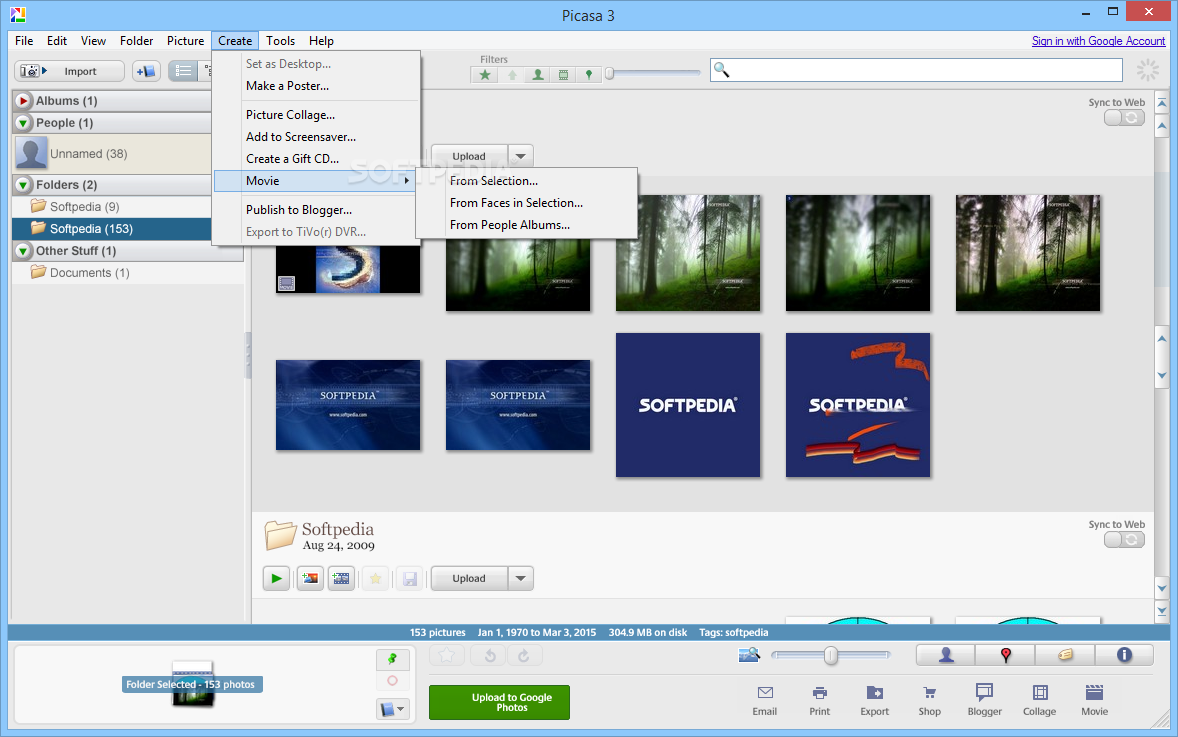Choose Make a Poster from menu
1178x737 pixels.
click(316, 86)
